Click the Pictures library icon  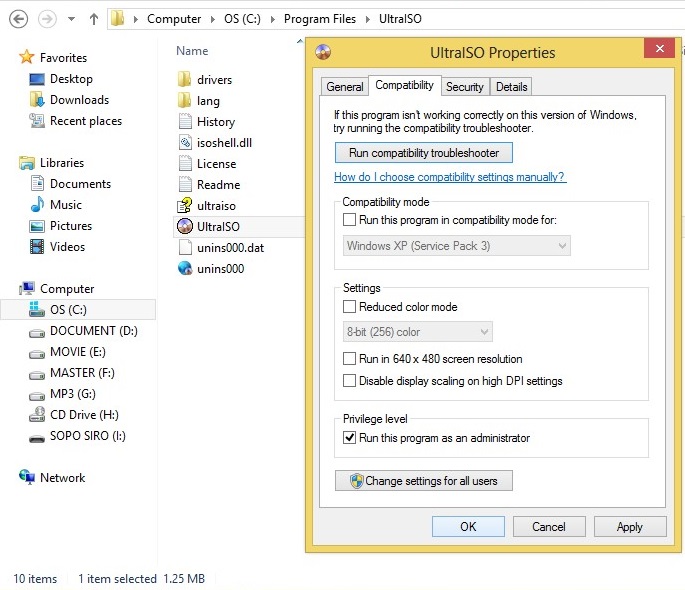pos(37,226)
